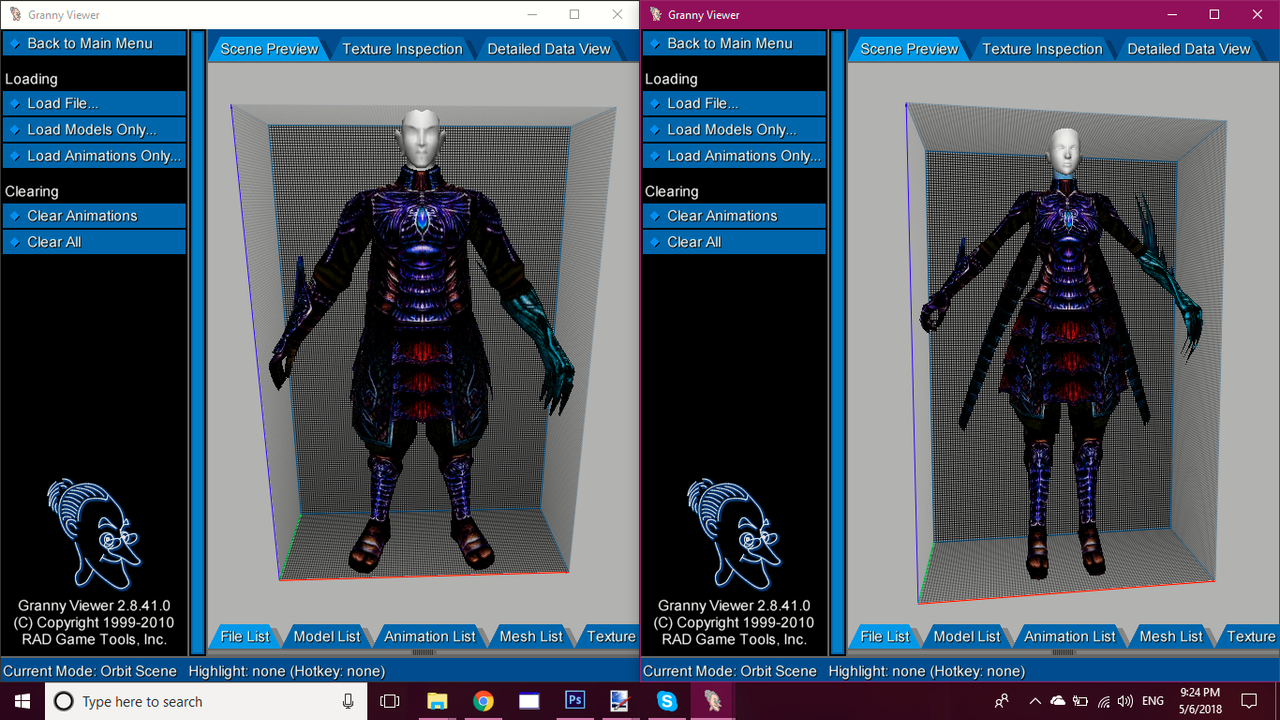
Task: Open Texture Inspection tab in right window
Action: coord(1042,48)
